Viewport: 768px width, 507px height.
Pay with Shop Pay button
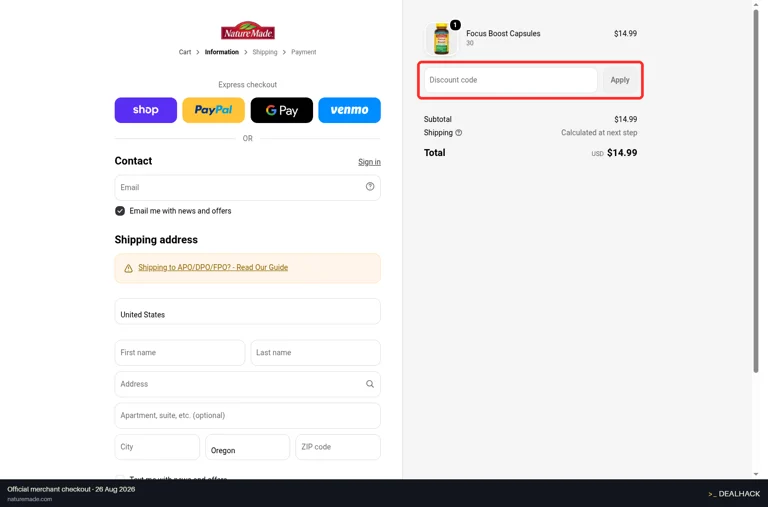click(x=145, y=110)
